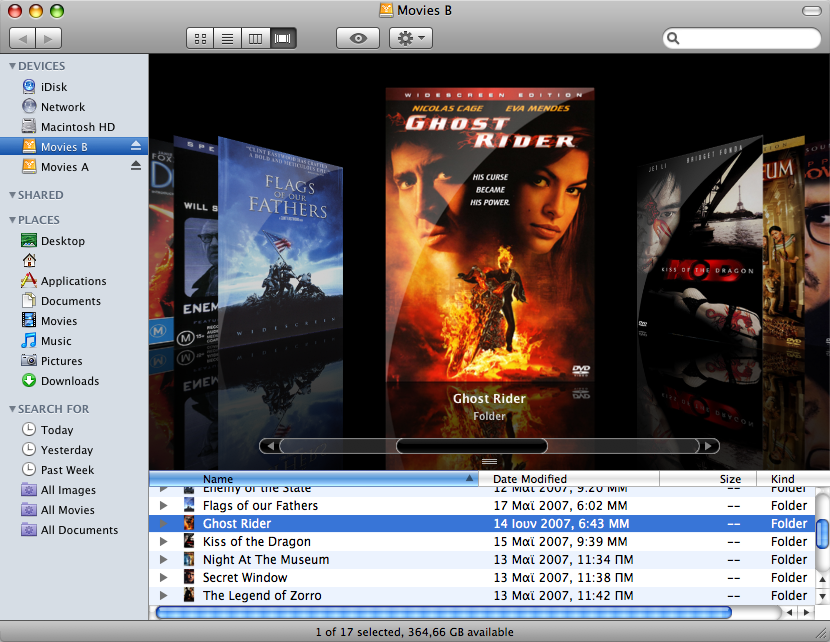This screenshot has width=830, height=642.
Task: Open Quick Look with the eye button
Action: click(x=358, y=39)
